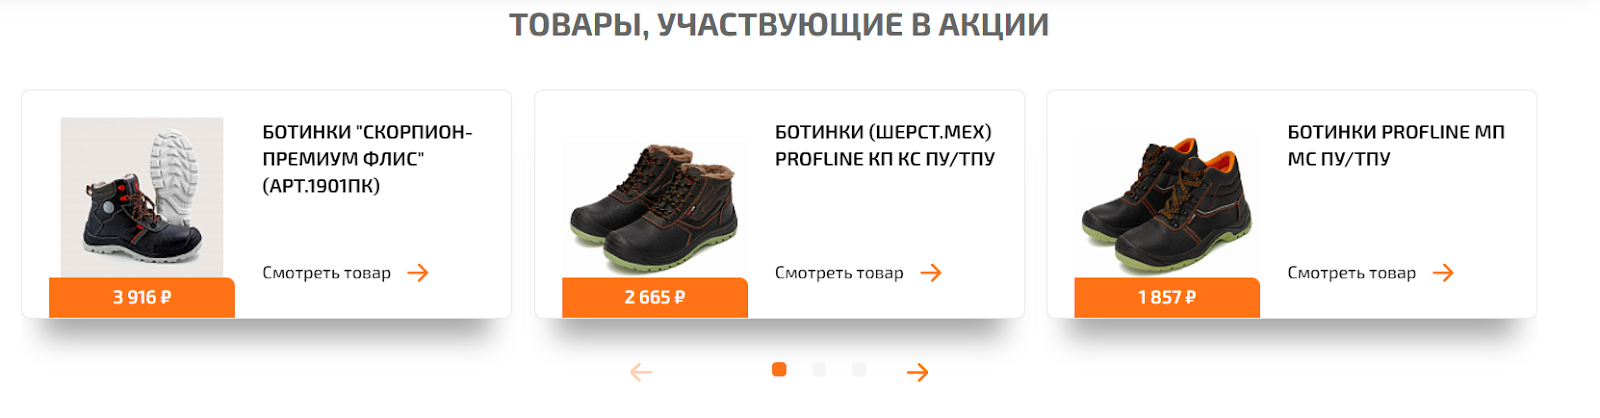Click the Скорпион-Премиум Флис boot photo
The height and width of the screenshot is (418, 1600).
coord(142,197)
